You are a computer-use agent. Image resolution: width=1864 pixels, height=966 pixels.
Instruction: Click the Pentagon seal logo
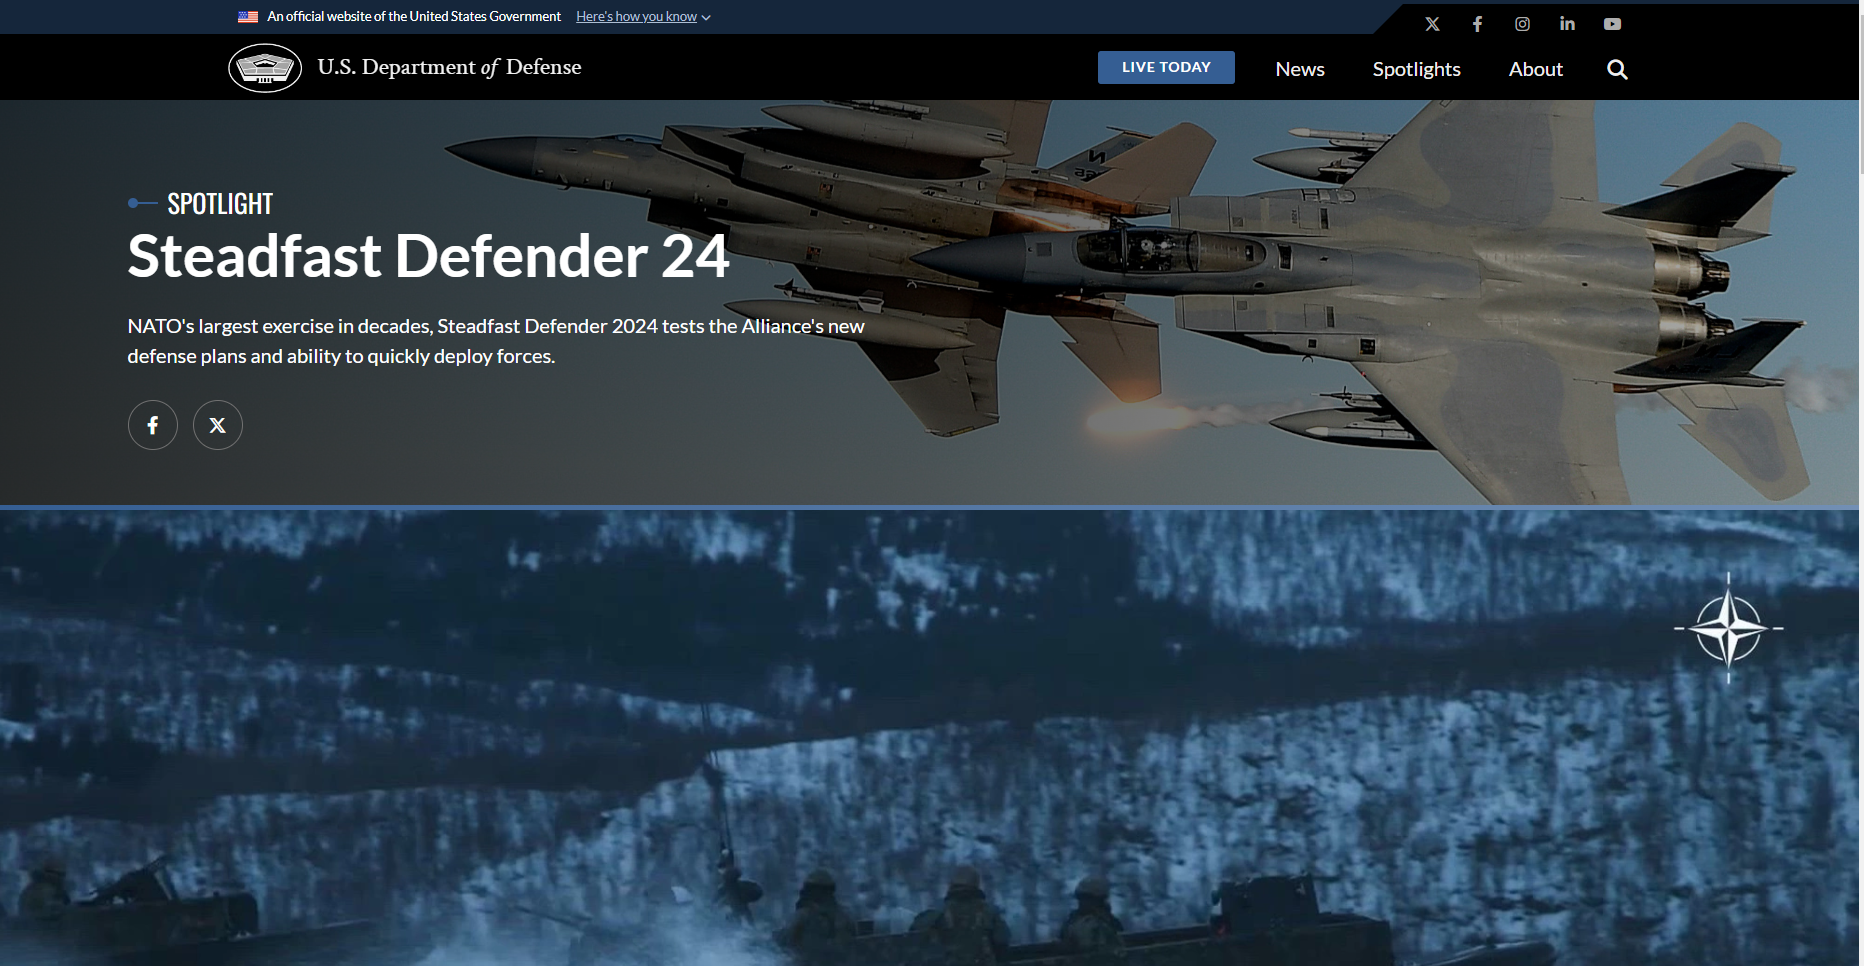[x=265, y=68]
